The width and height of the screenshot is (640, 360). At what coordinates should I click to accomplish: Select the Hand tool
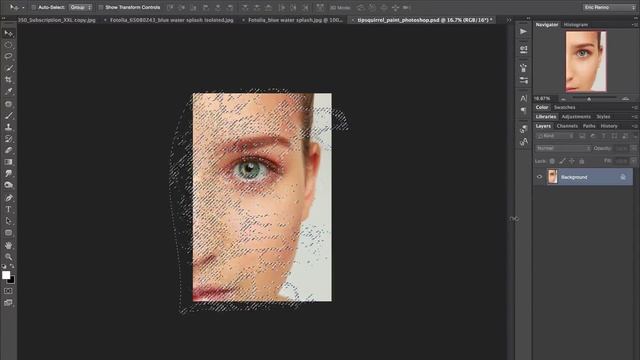click(9, 245)
